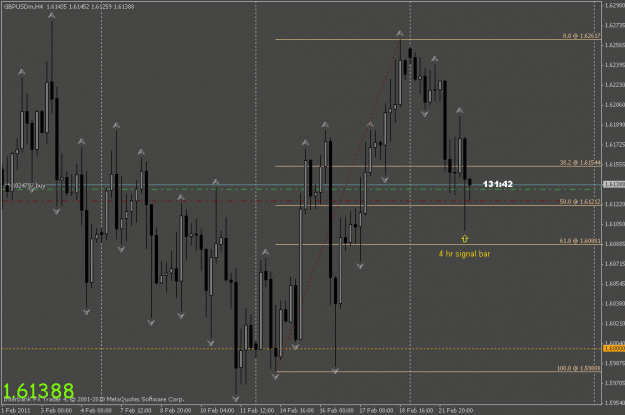Click the '18 Feb 16:00' time axis label
The width and height of the screenshot is (625, 415).
tap(416, 410)
